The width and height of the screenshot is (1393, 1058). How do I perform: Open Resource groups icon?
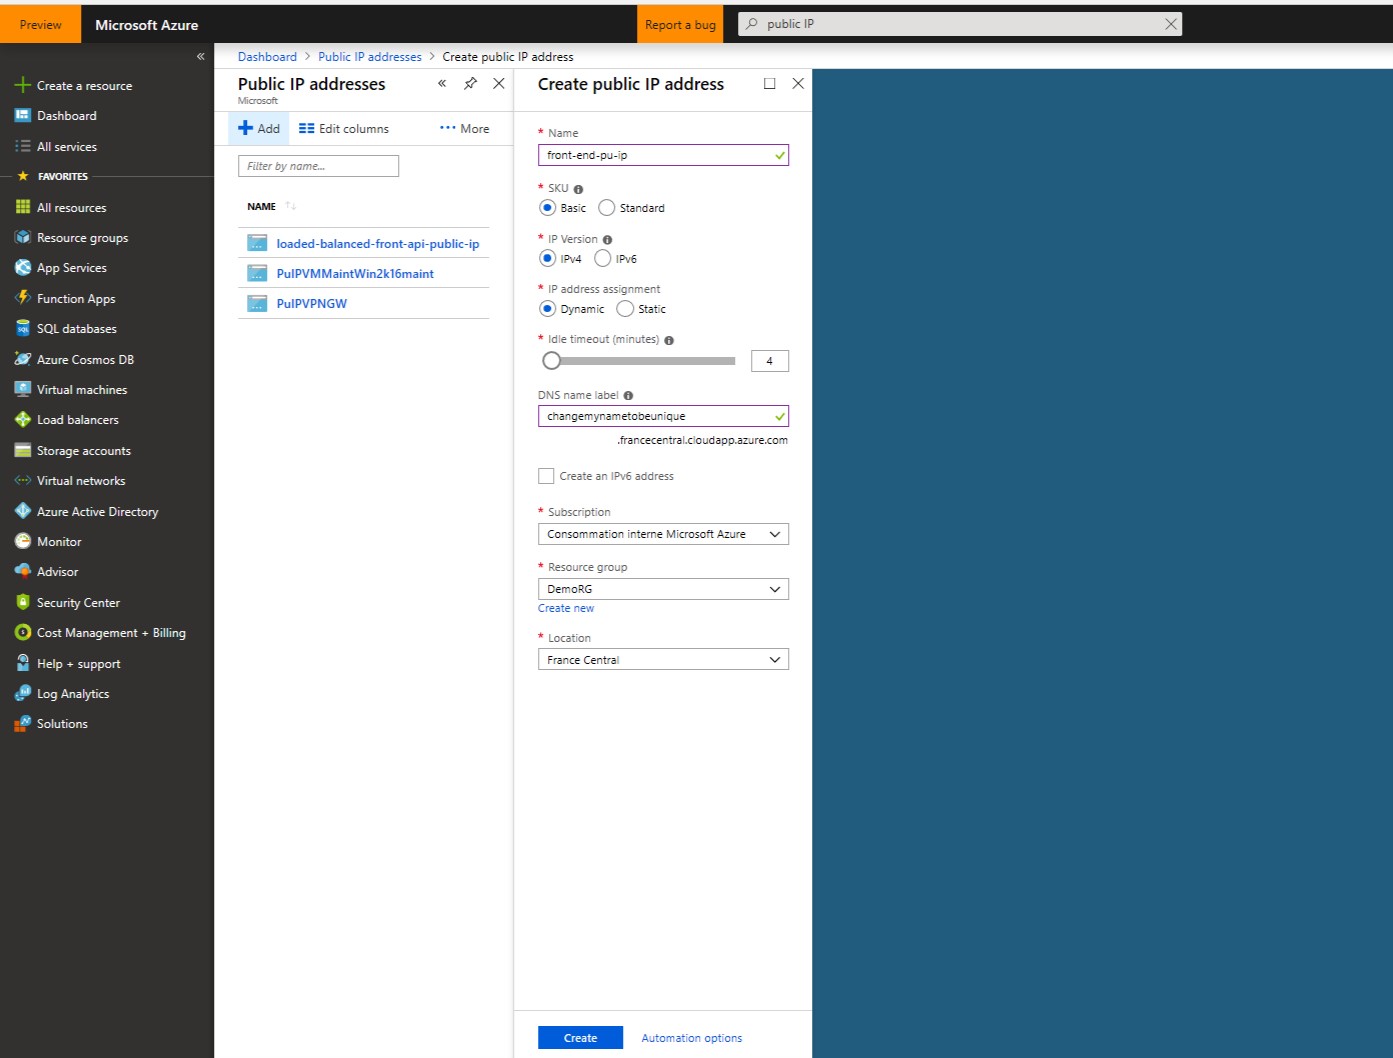[23, 237]
